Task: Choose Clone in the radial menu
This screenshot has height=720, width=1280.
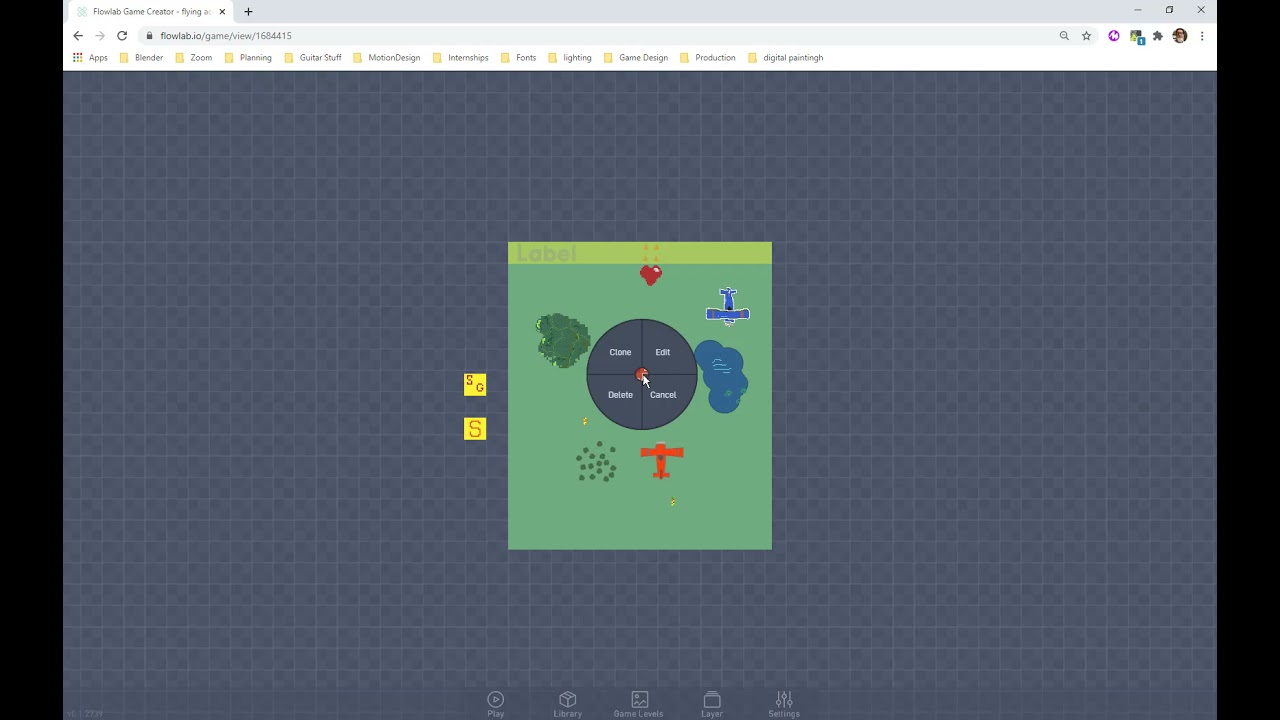Action: point(620,352)
